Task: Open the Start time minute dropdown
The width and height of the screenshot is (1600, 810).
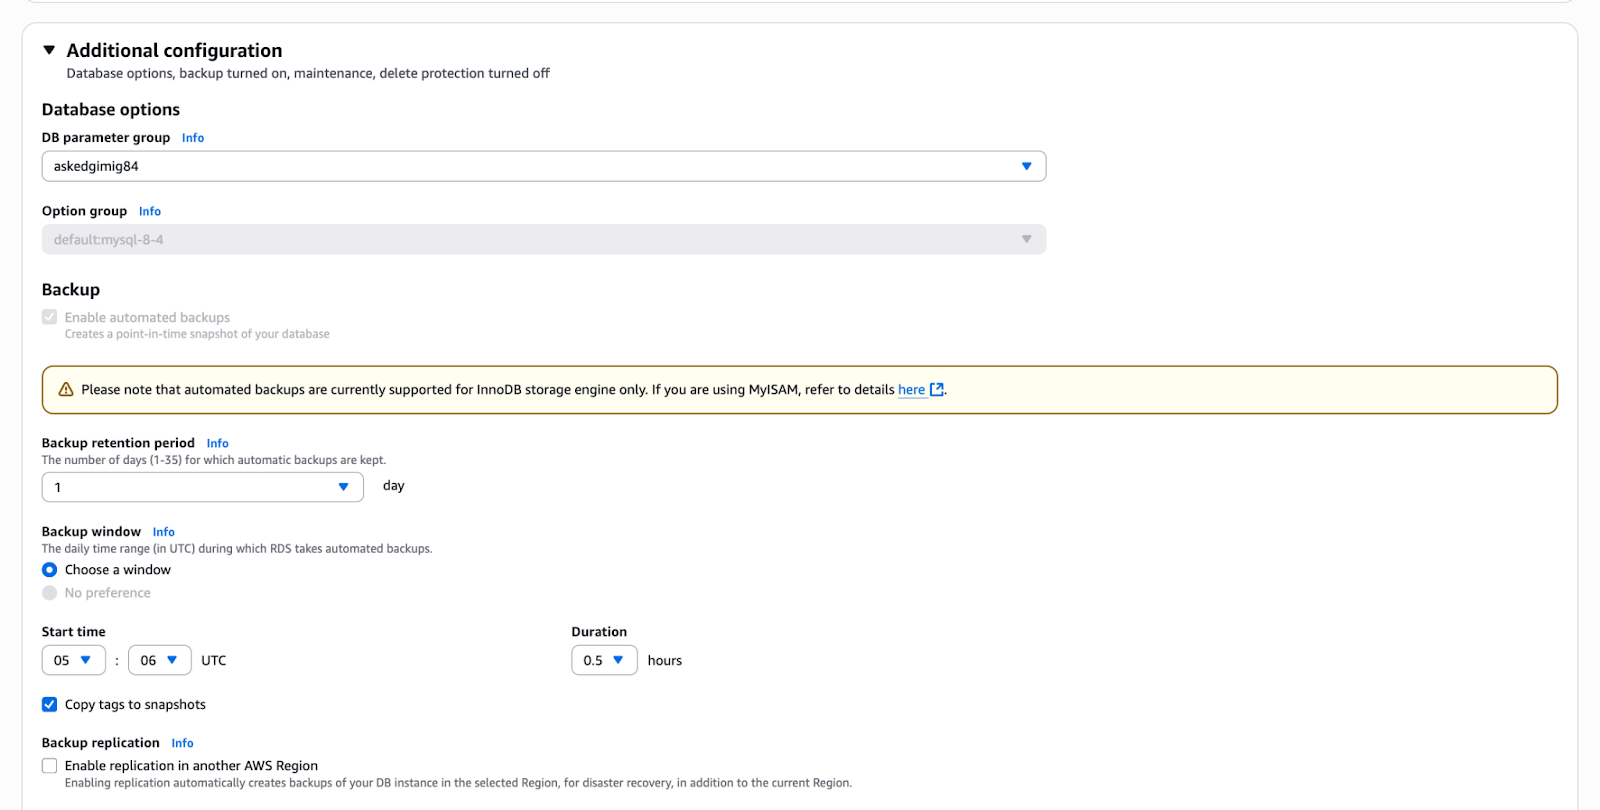Action: click(159, 661)
